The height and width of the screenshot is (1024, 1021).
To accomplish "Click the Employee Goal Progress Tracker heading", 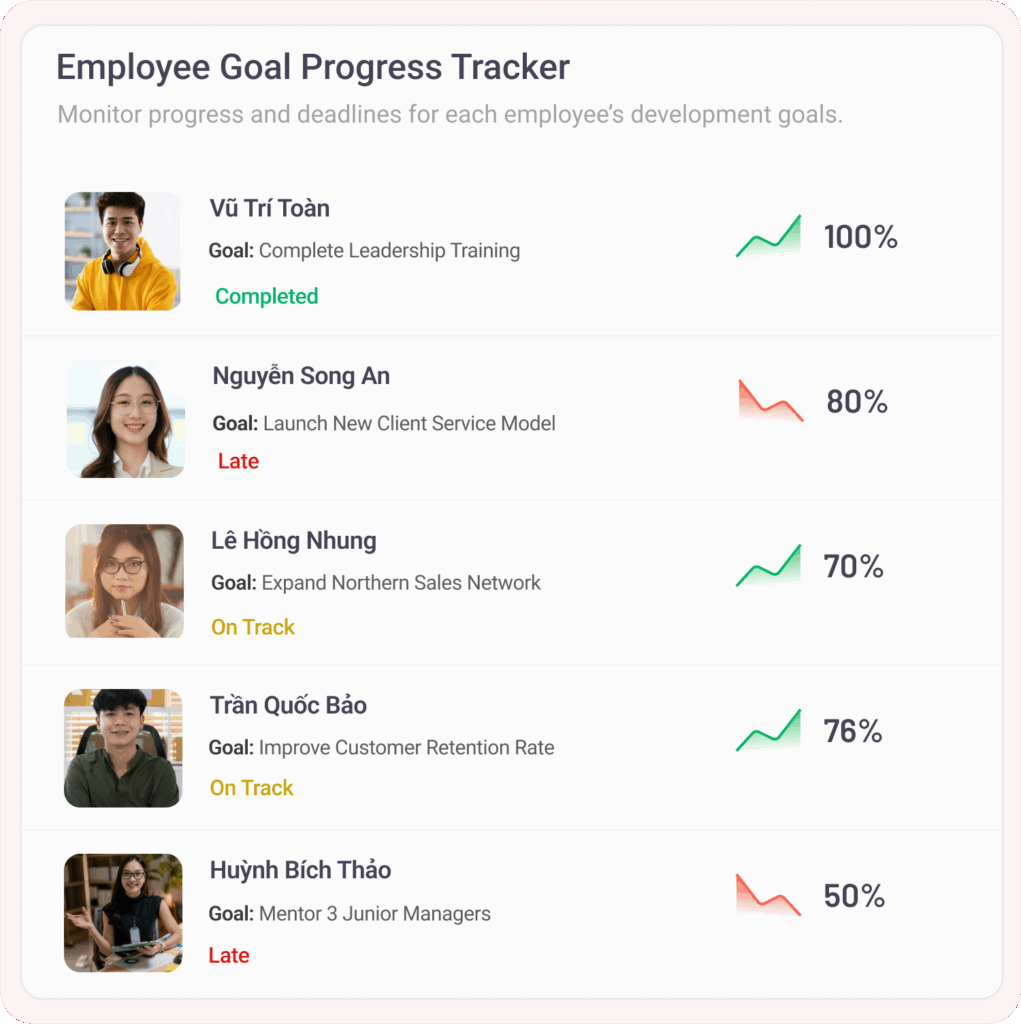I will [313, 67].
